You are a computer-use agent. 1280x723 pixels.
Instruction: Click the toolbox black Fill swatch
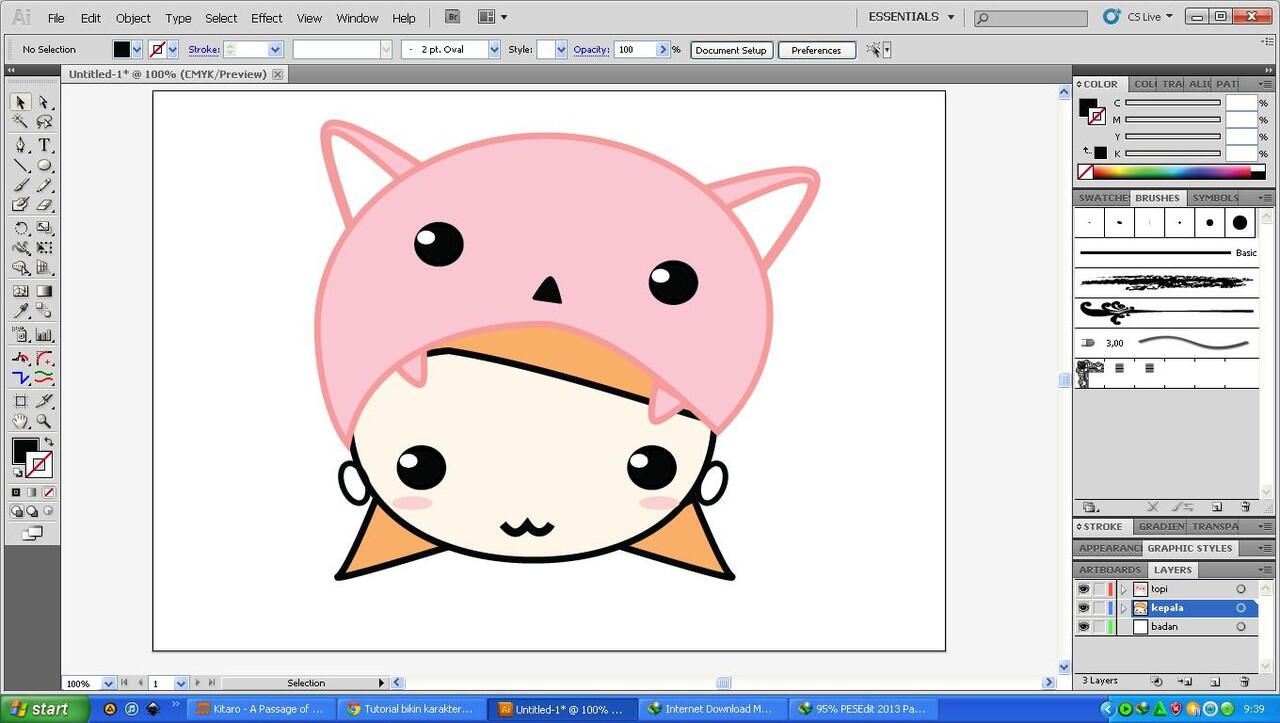point(25,451)
